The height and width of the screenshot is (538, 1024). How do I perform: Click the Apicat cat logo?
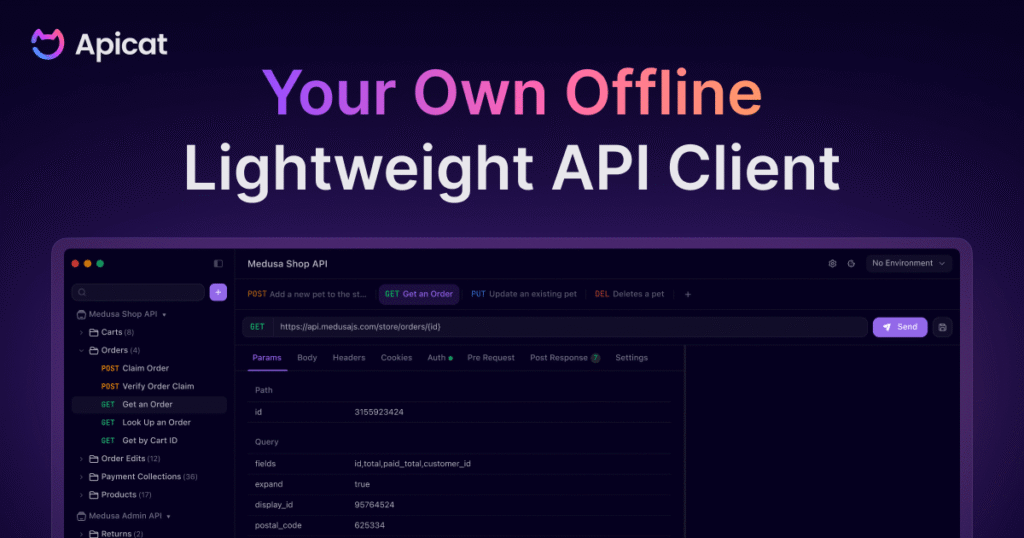tap(47, 45)
